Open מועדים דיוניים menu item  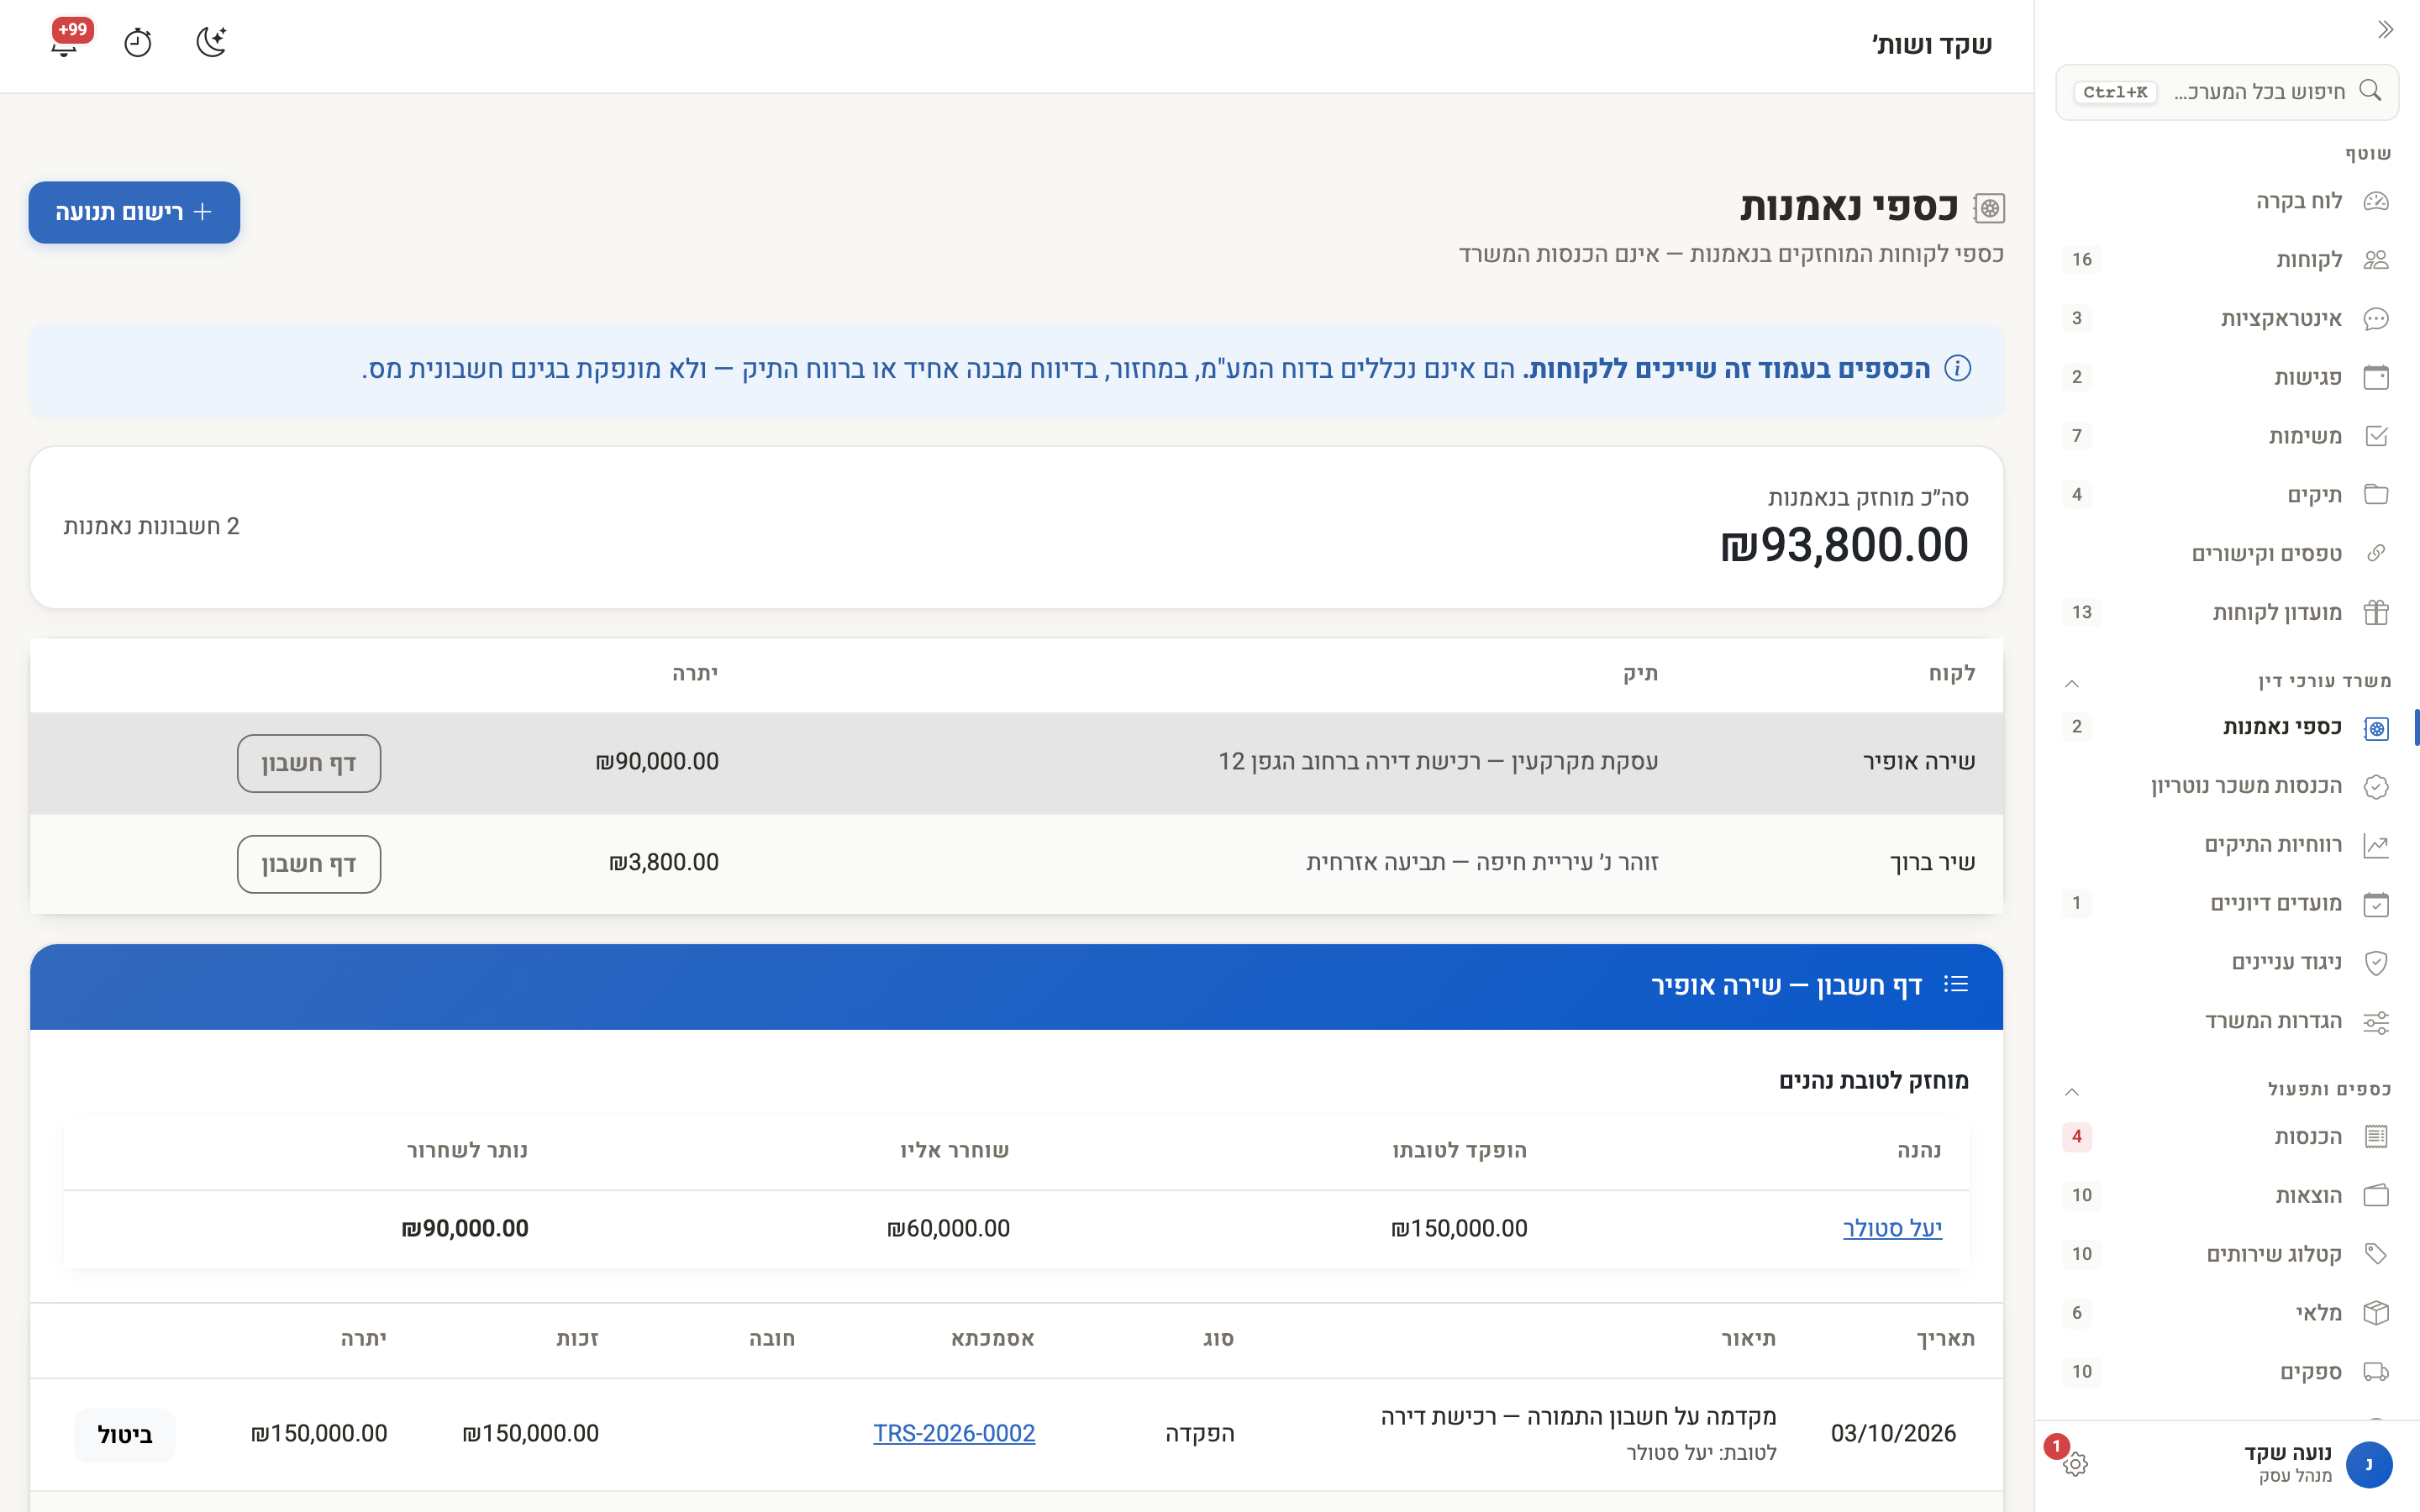(x=2227, y=904)
